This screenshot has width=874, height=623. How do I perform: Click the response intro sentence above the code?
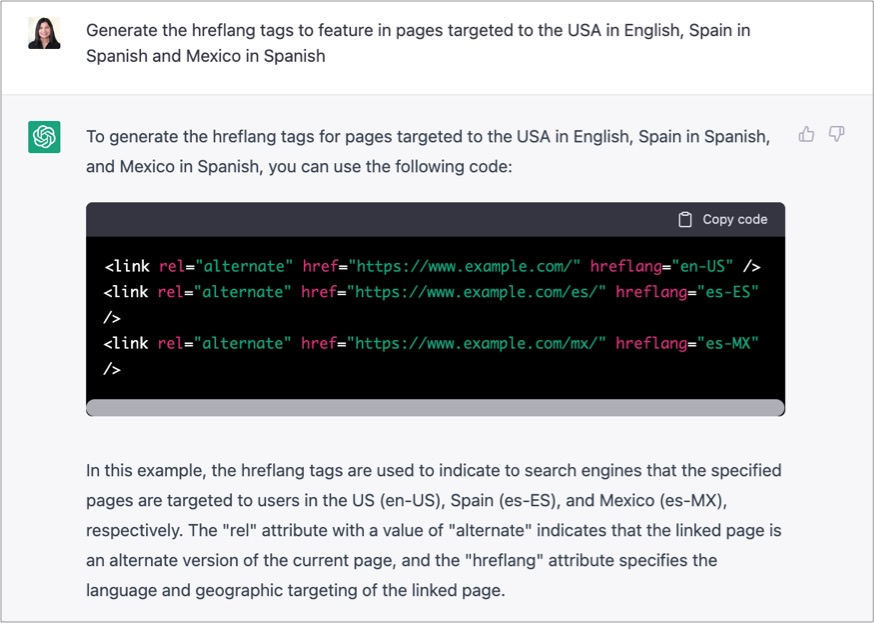[x=427, y=151]
